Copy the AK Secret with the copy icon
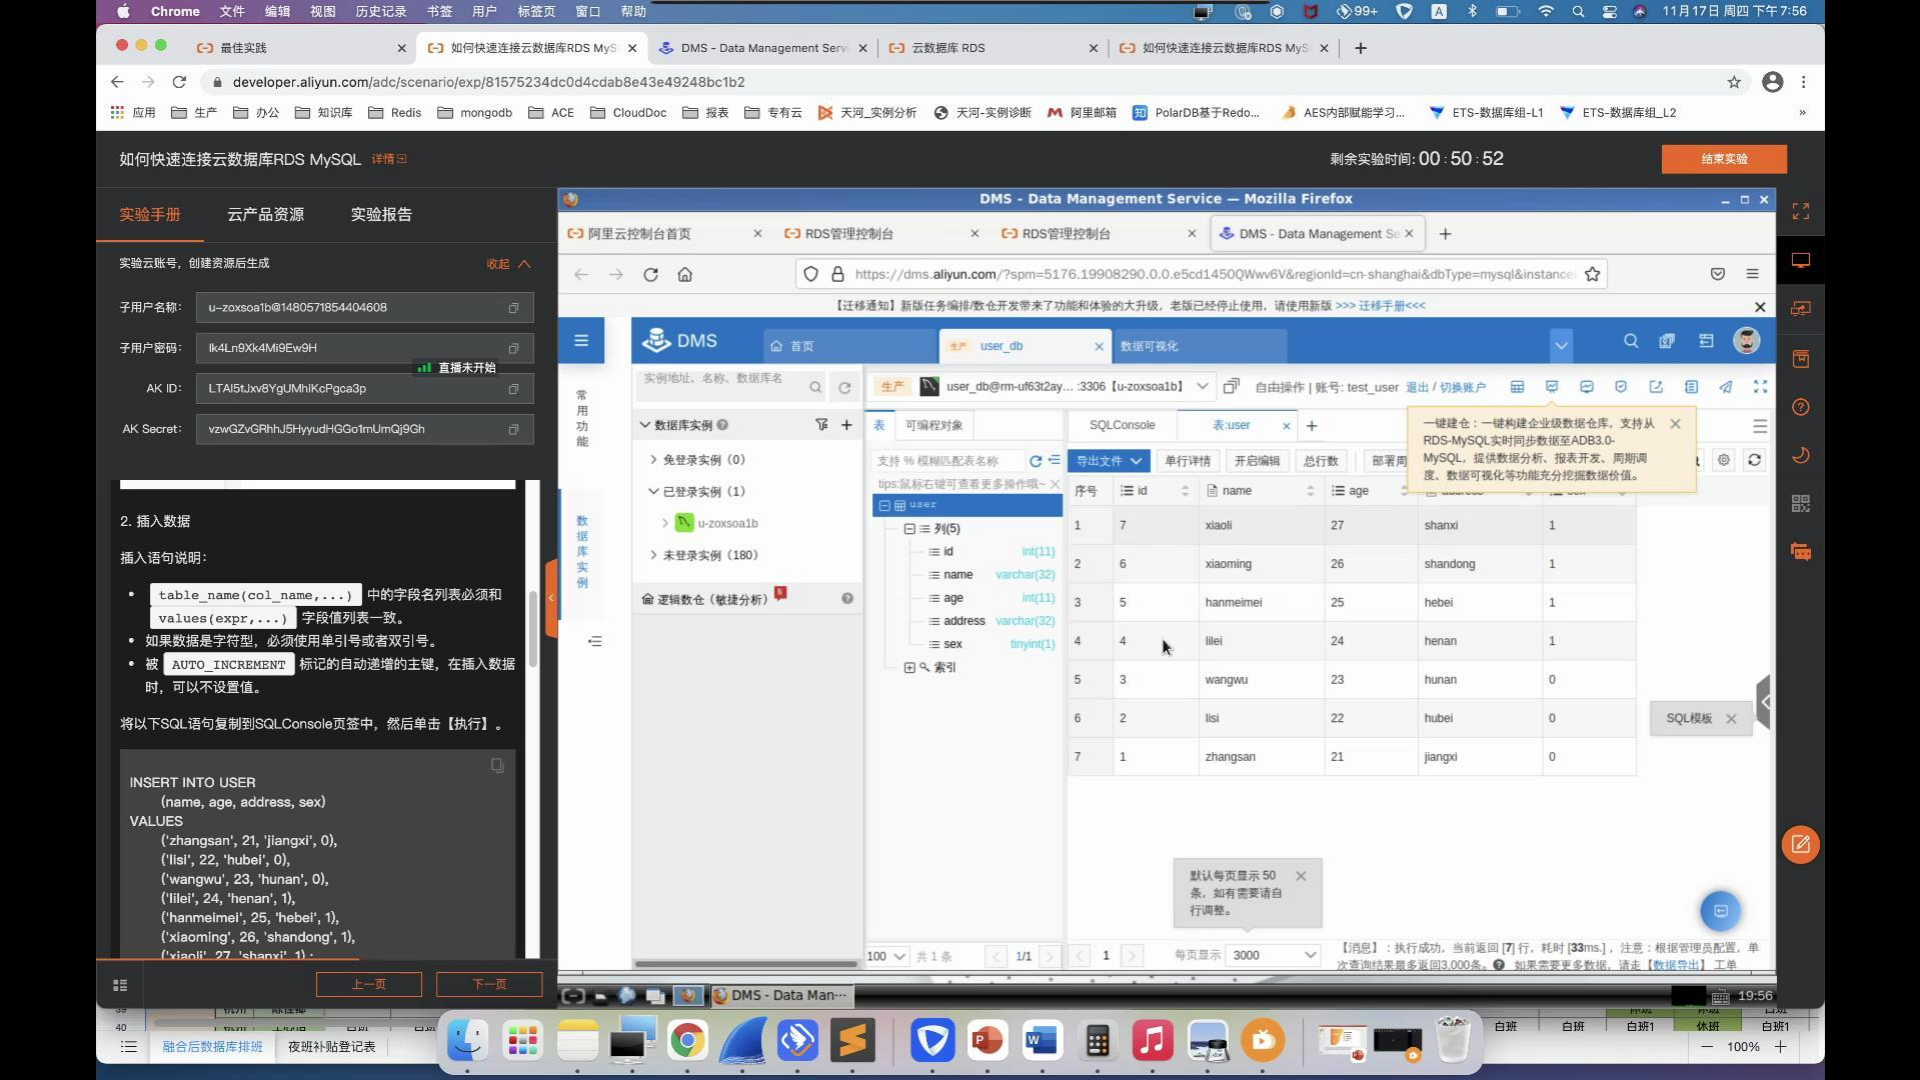 (514, 429)
